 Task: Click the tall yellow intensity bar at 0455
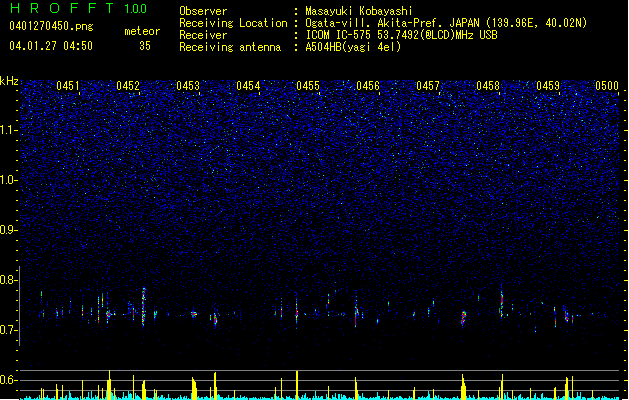(297, 385)
